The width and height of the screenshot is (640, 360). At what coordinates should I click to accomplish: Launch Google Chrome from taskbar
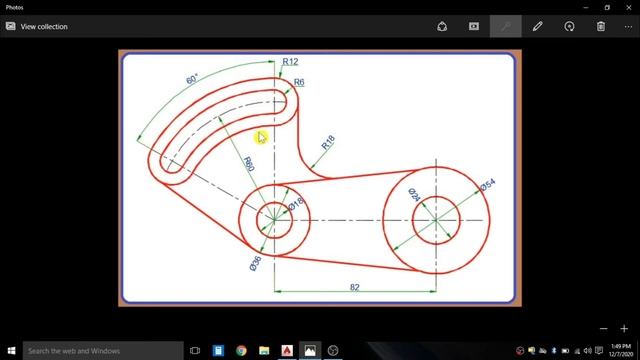(241, 351)
